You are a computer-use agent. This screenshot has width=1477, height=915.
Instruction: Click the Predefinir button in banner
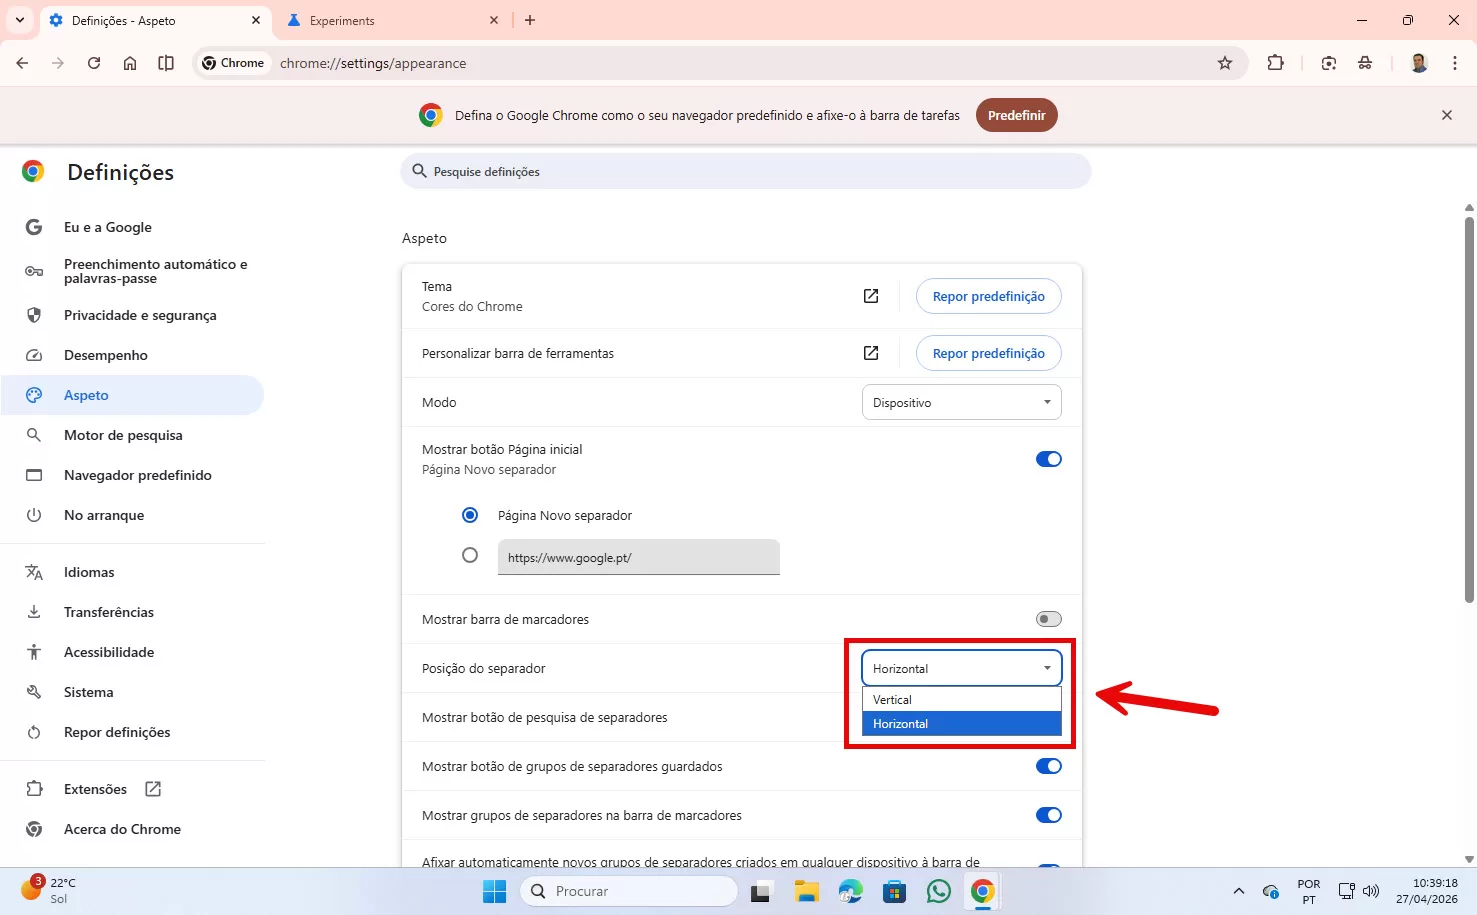[x=1016, y=115]
